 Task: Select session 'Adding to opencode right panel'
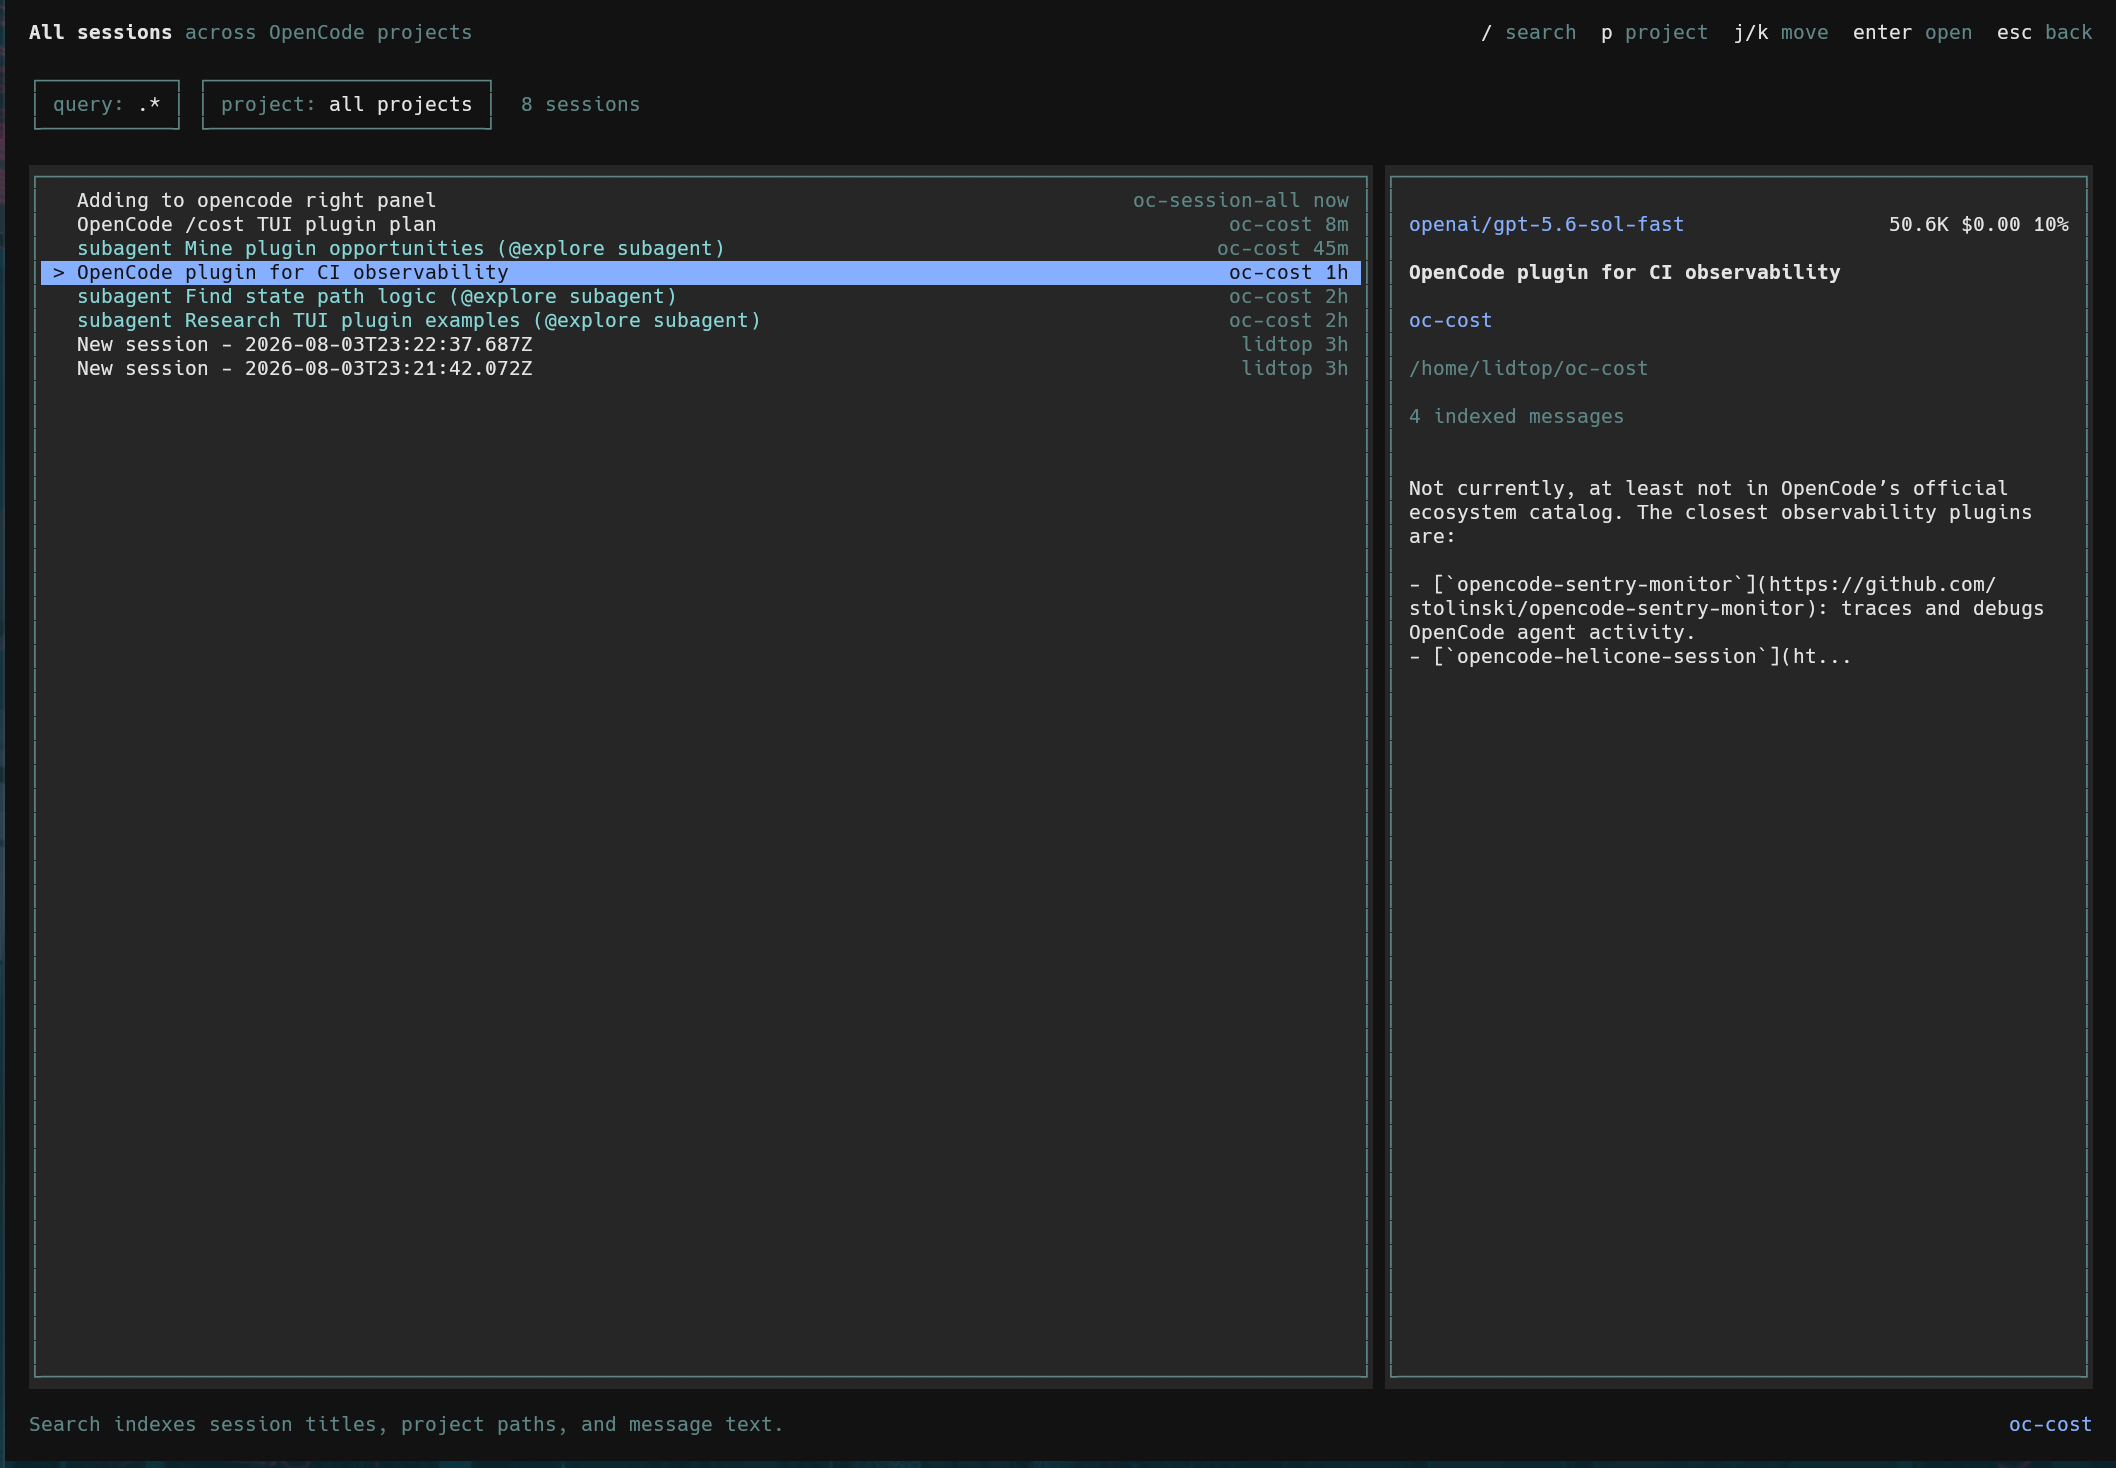pyautogui.click(x=700, y=200)
